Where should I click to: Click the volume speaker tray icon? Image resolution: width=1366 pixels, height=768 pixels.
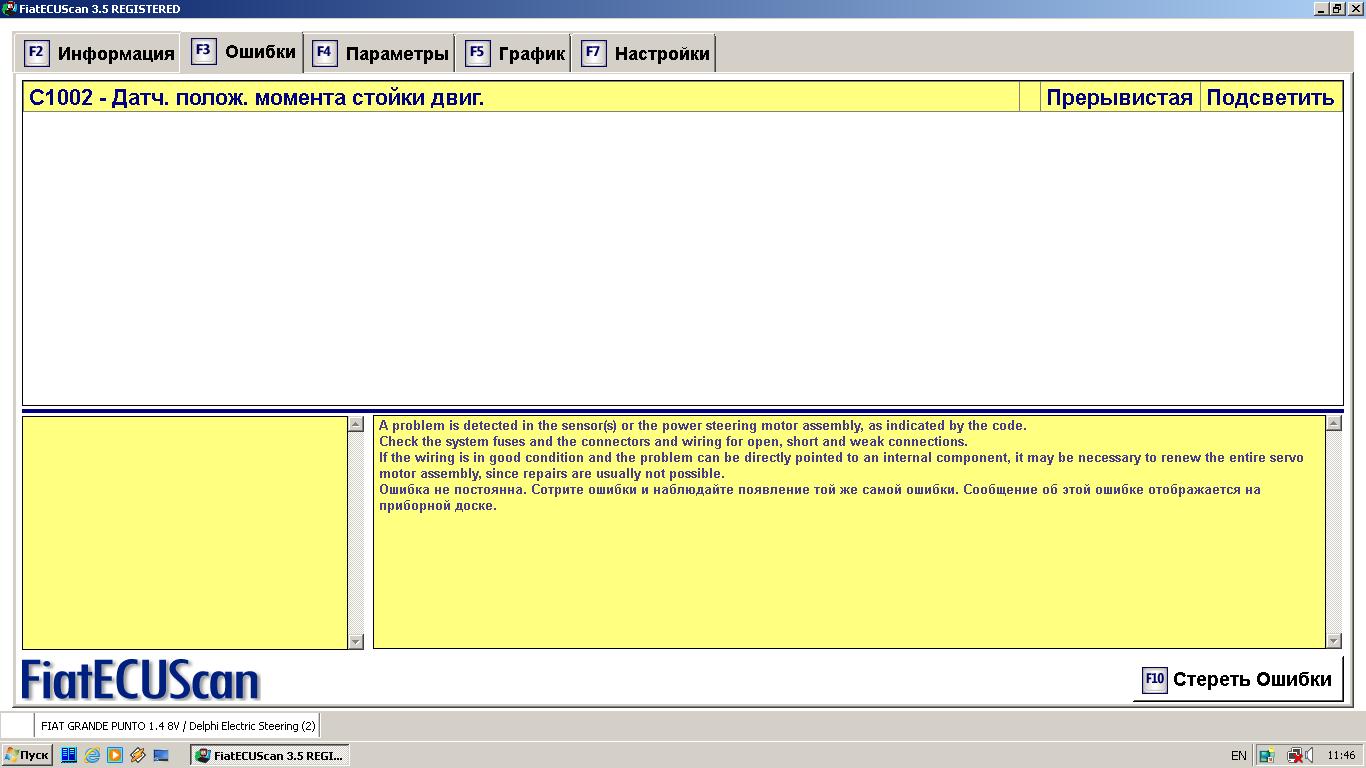click(x=1308, y=755)
